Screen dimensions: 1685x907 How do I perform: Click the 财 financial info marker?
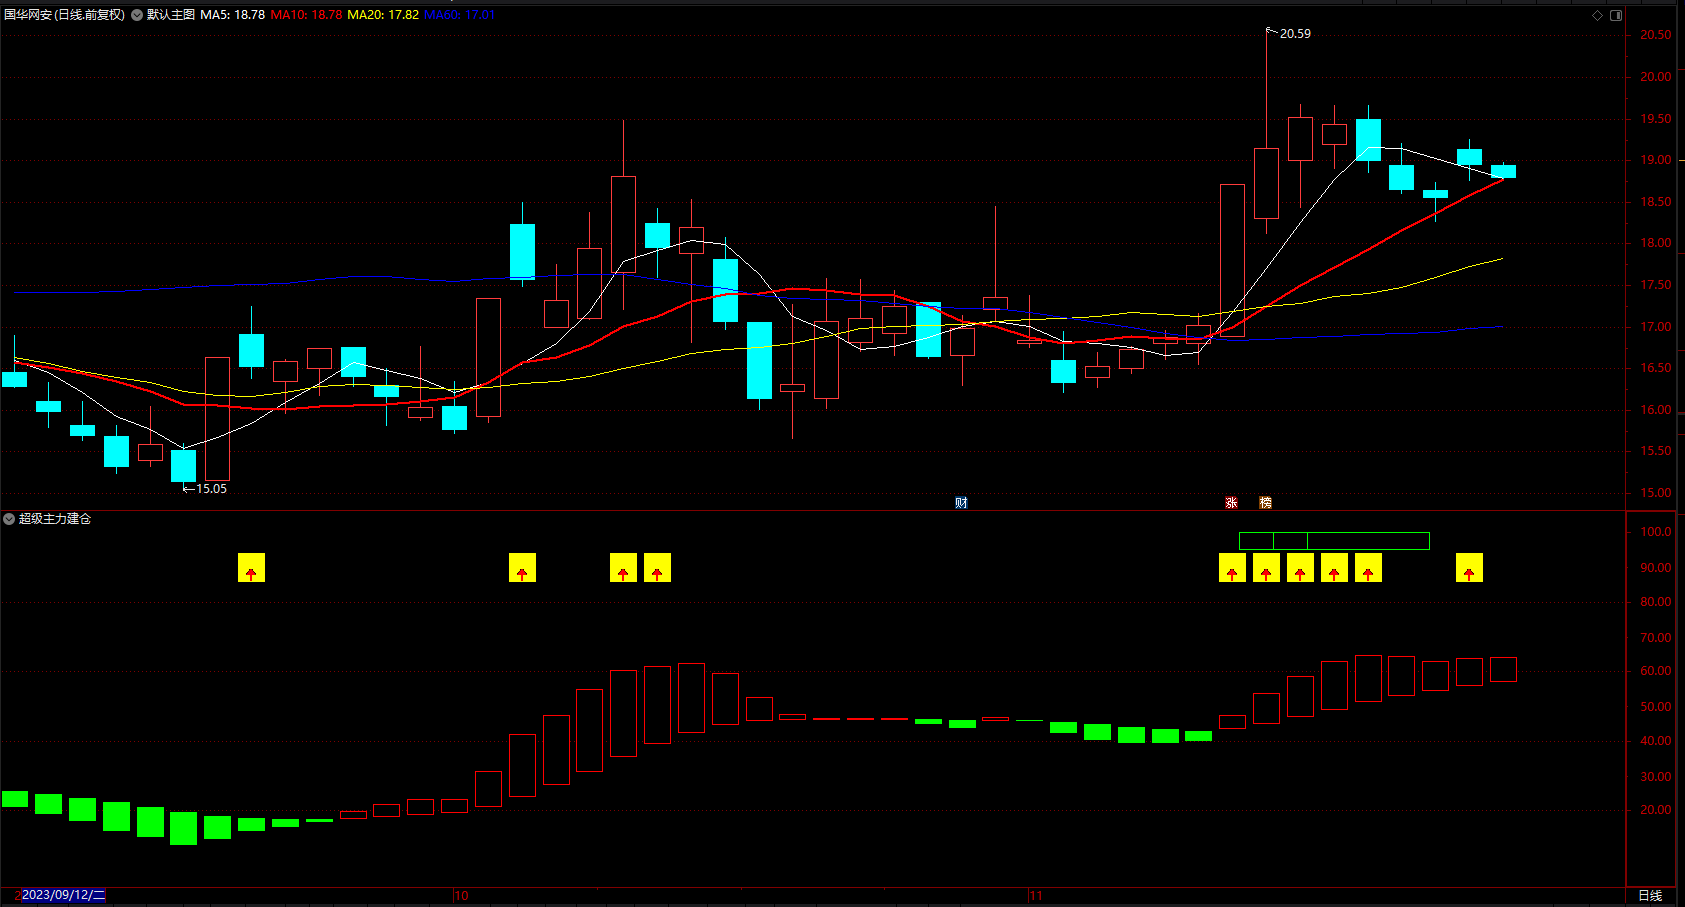961,503
